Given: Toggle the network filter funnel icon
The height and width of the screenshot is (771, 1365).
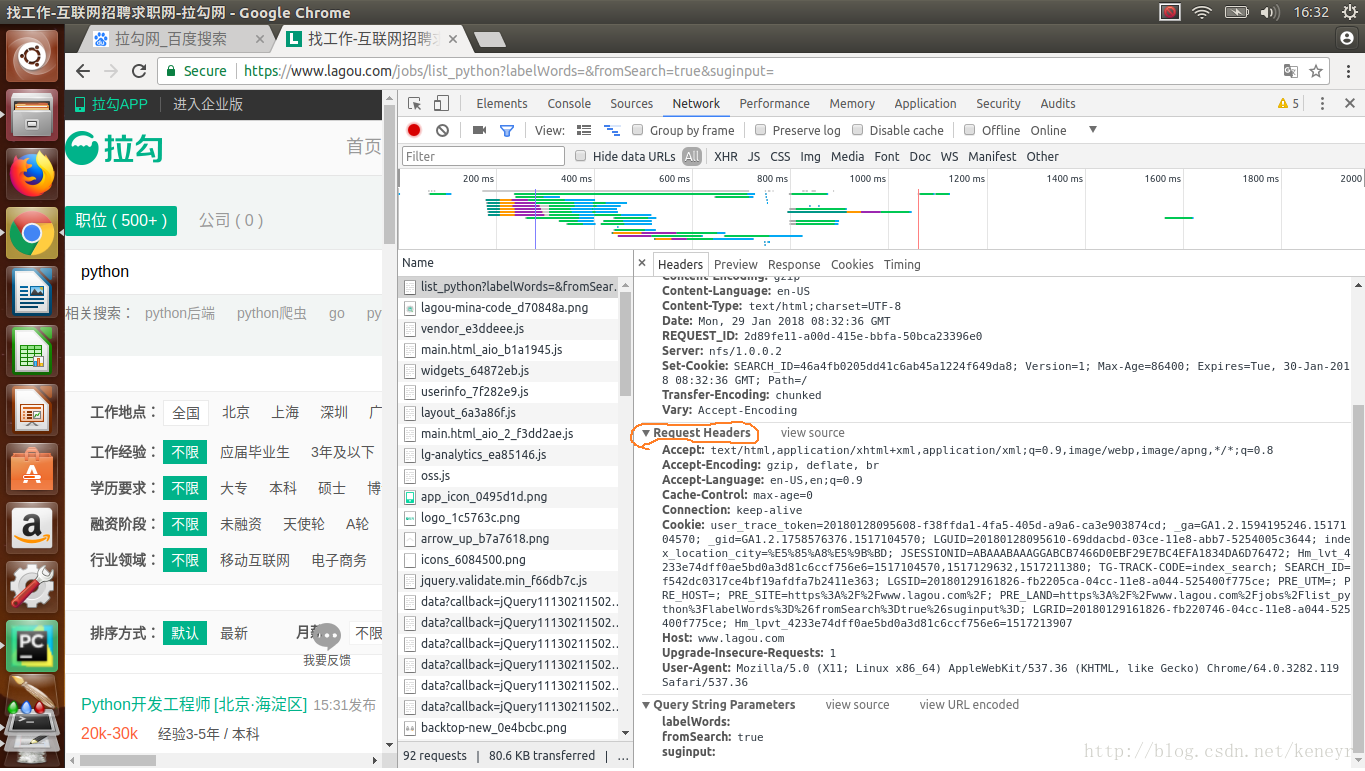Looking at the screenshot, I should click(507, 130).
